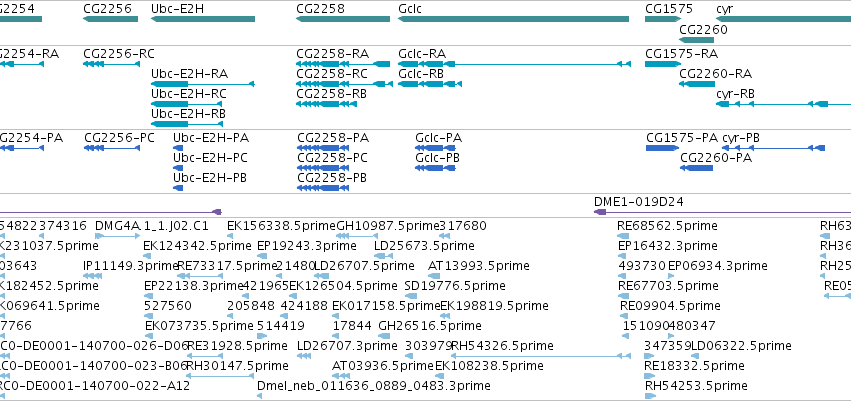Open the Gclc gene feature

[x=513, y=19]
